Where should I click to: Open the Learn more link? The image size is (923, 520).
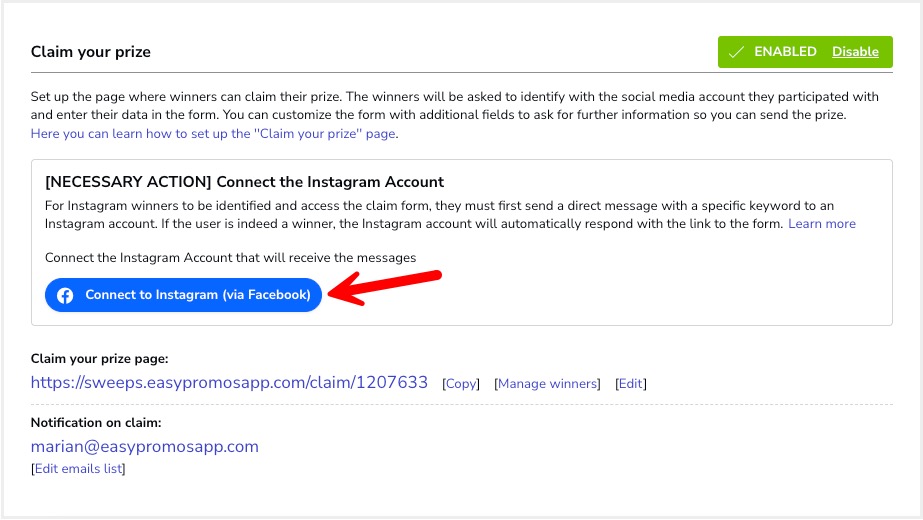click(x=822, y=224)
